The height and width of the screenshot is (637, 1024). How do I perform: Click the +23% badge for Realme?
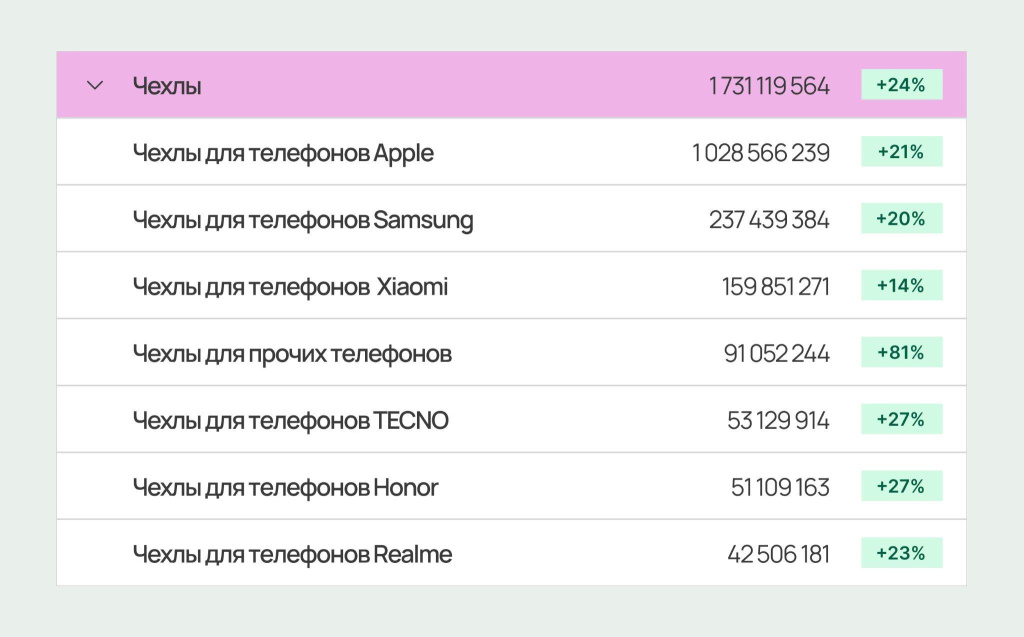(x=901, y=553)
